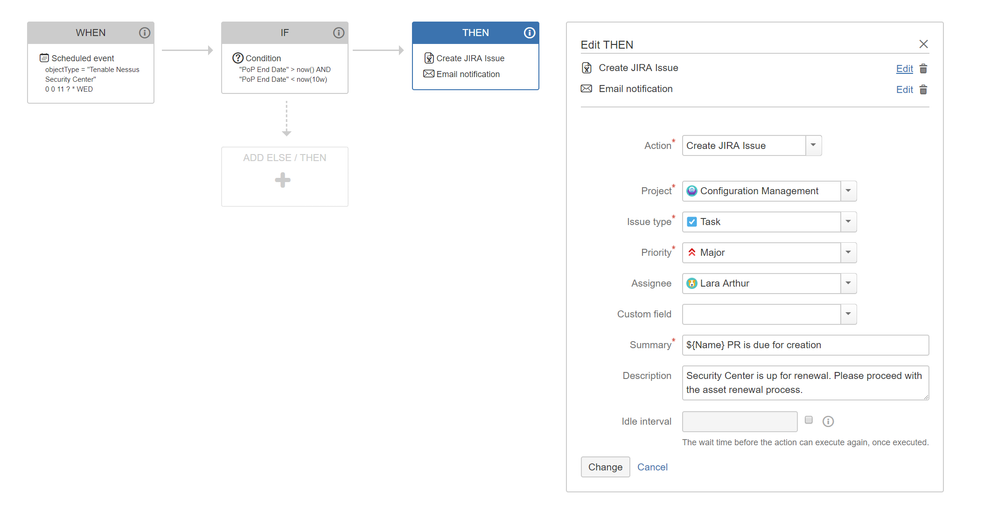Click the cron expression '0 0 11 ? * WED'

[69, 89]
